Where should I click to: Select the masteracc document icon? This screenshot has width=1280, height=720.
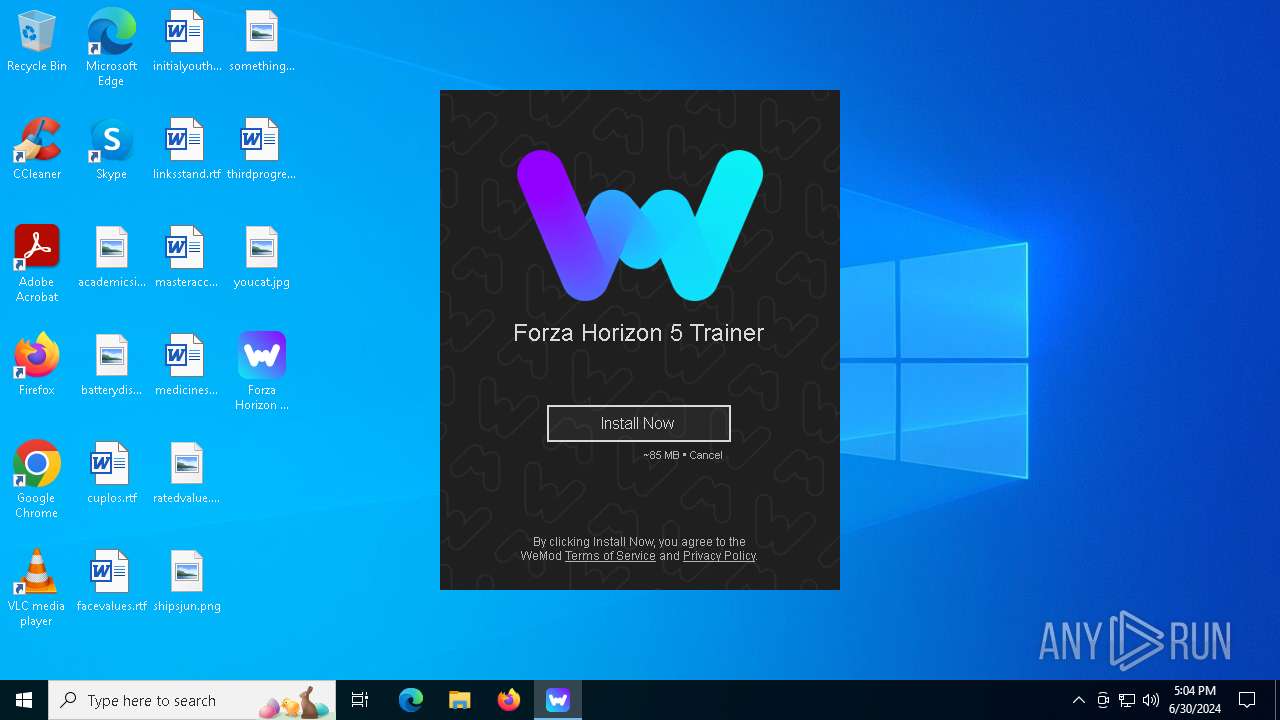coord(187,258)
